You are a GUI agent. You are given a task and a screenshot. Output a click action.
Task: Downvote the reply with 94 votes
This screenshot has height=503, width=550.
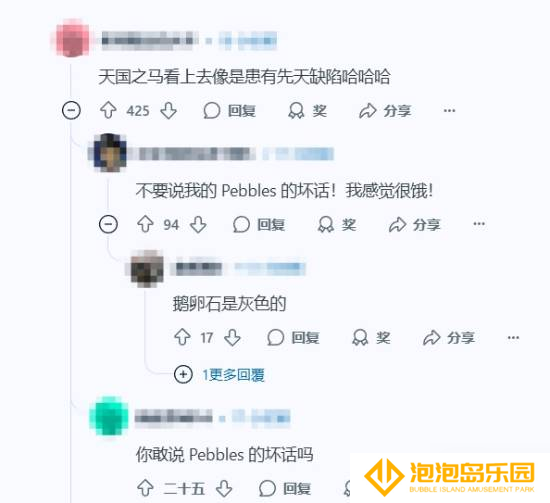point(198,224)
